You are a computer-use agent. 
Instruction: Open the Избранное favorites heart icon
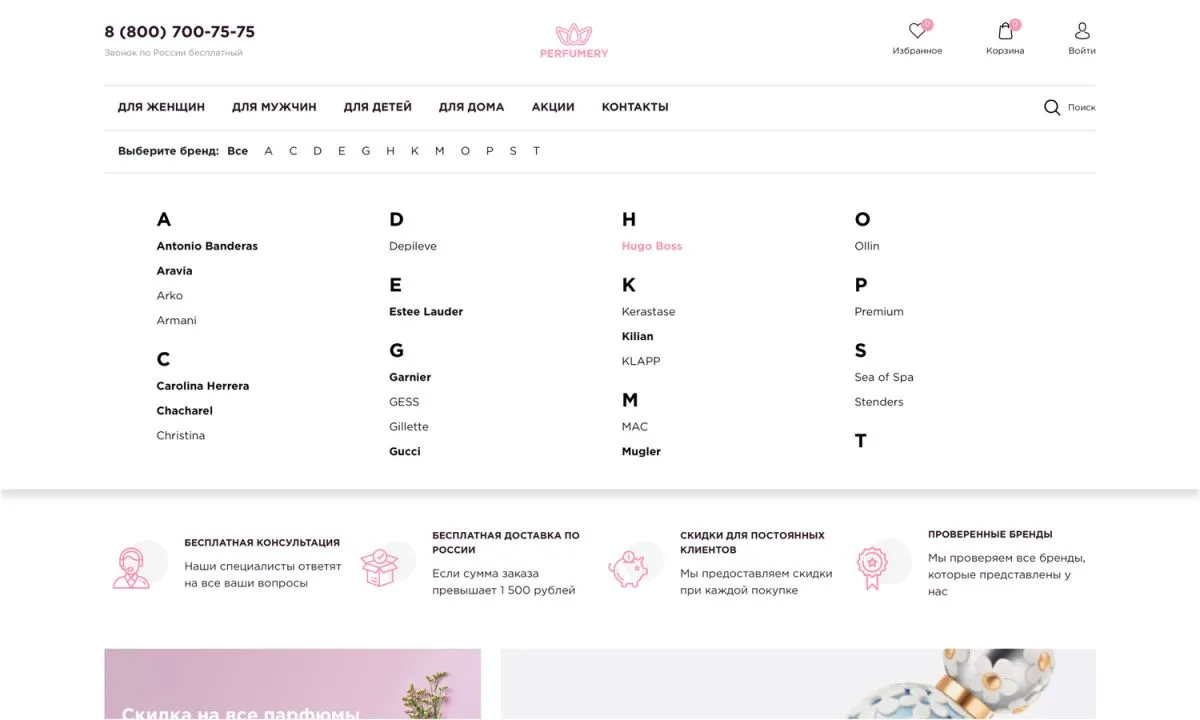pos(918,30)
